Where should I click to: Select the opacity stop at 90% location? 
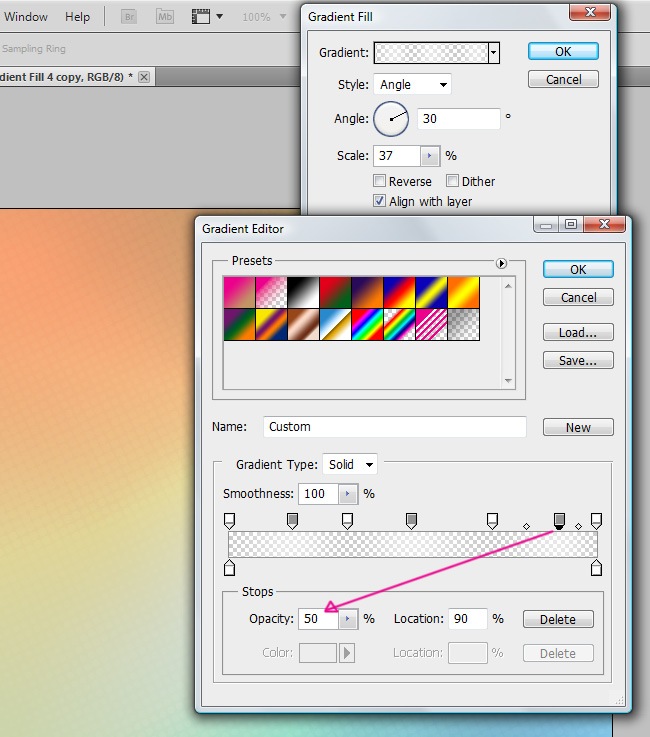[560, 520]
